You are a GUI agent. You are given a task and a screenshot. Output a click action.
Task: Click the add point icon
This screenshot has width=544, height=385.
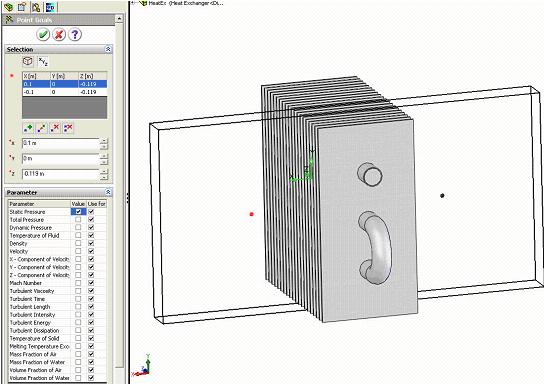tap(28, 128)
